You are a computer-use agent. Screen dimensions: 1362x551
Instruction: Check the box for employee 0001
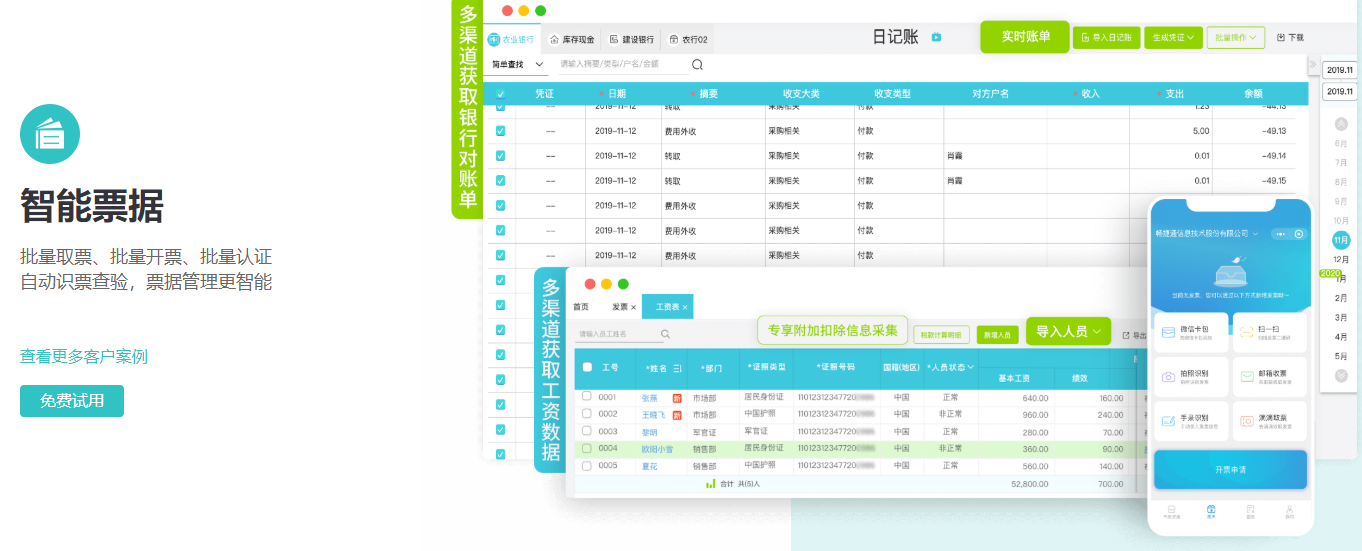pyautogui.click(x=587, y=397)
